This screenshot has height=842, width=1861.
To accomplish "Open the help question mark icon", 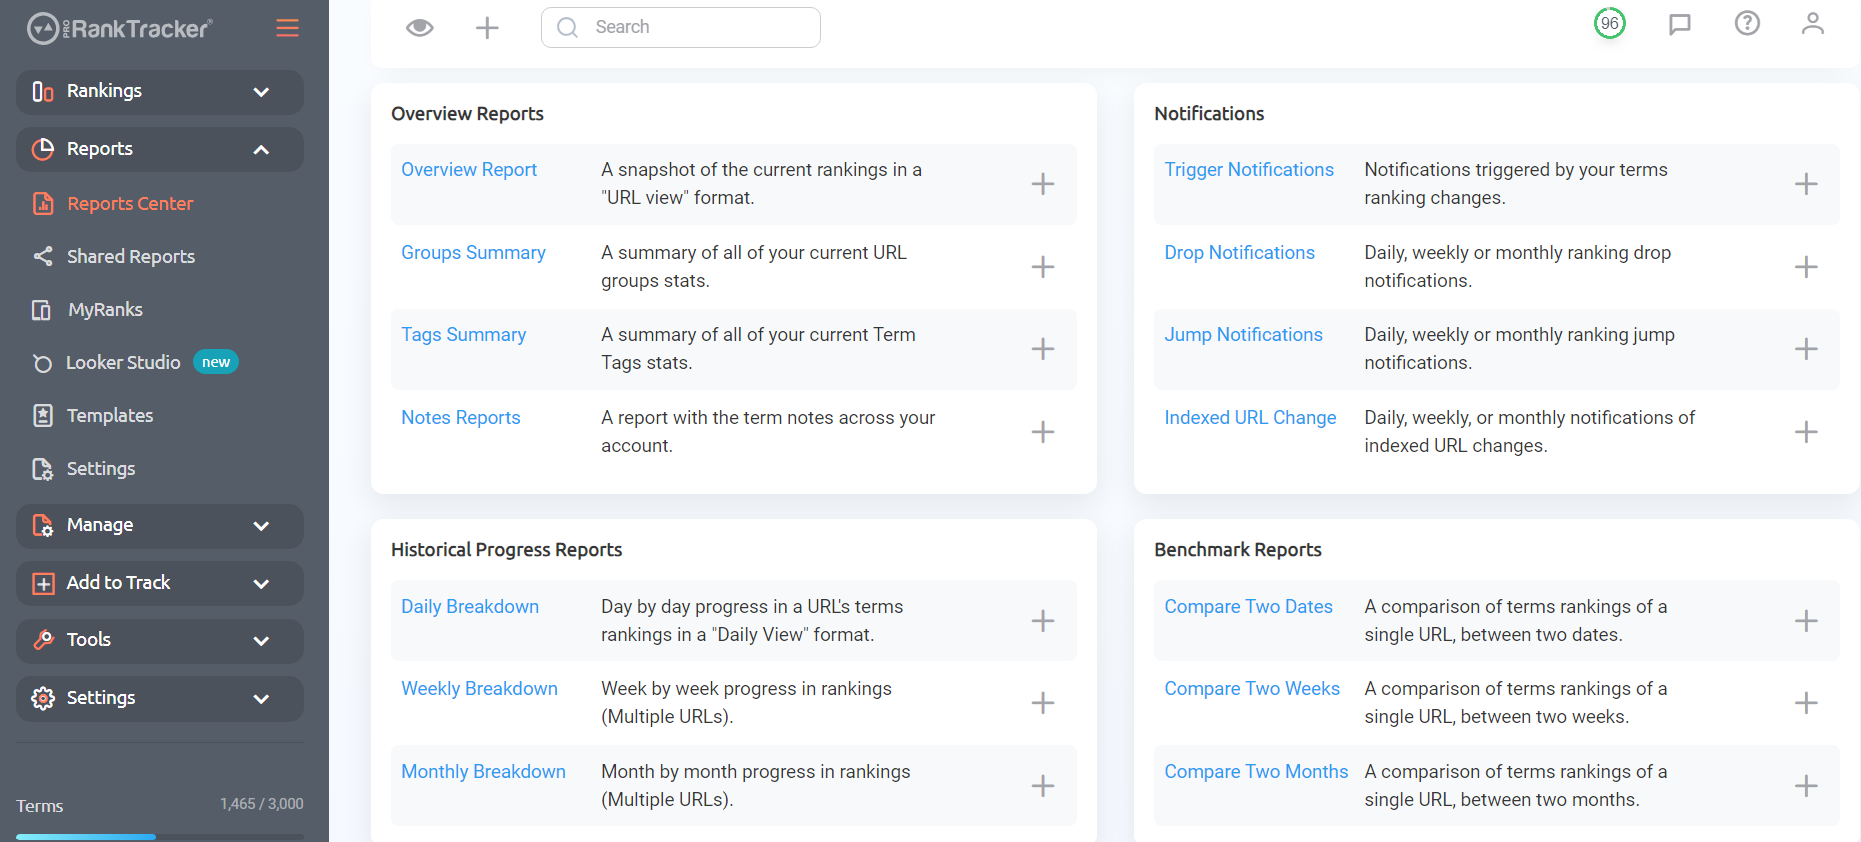I will 1747,23.
